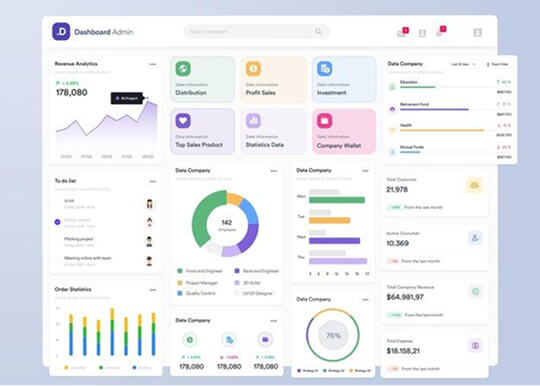Check the Meeting online with team task
The width and height of the screenshot is (540, 386).
58,260
